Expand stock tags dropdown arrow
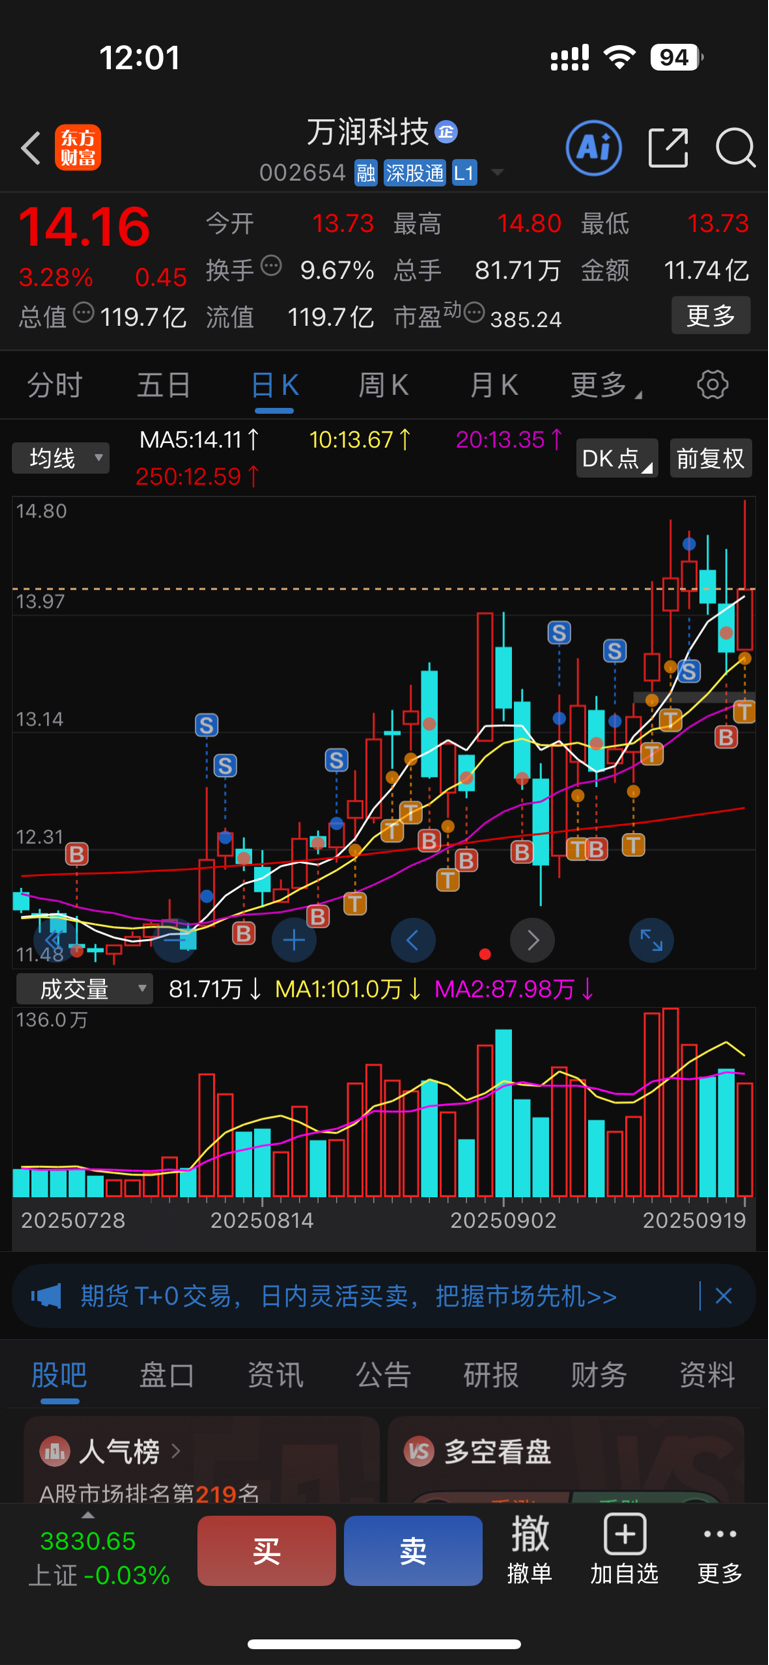The image size is (769, 1665). tap(497, 173)
